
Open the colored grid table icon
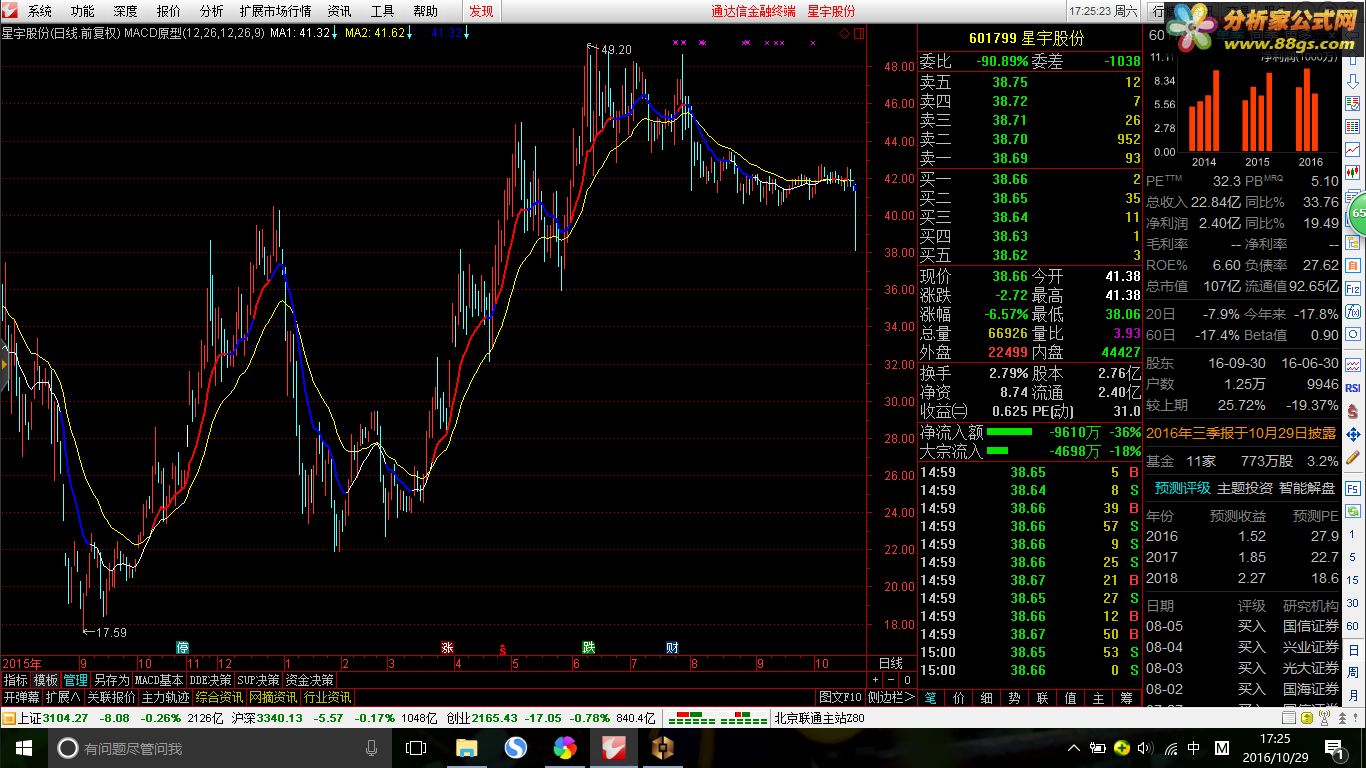coord(1352,126)
